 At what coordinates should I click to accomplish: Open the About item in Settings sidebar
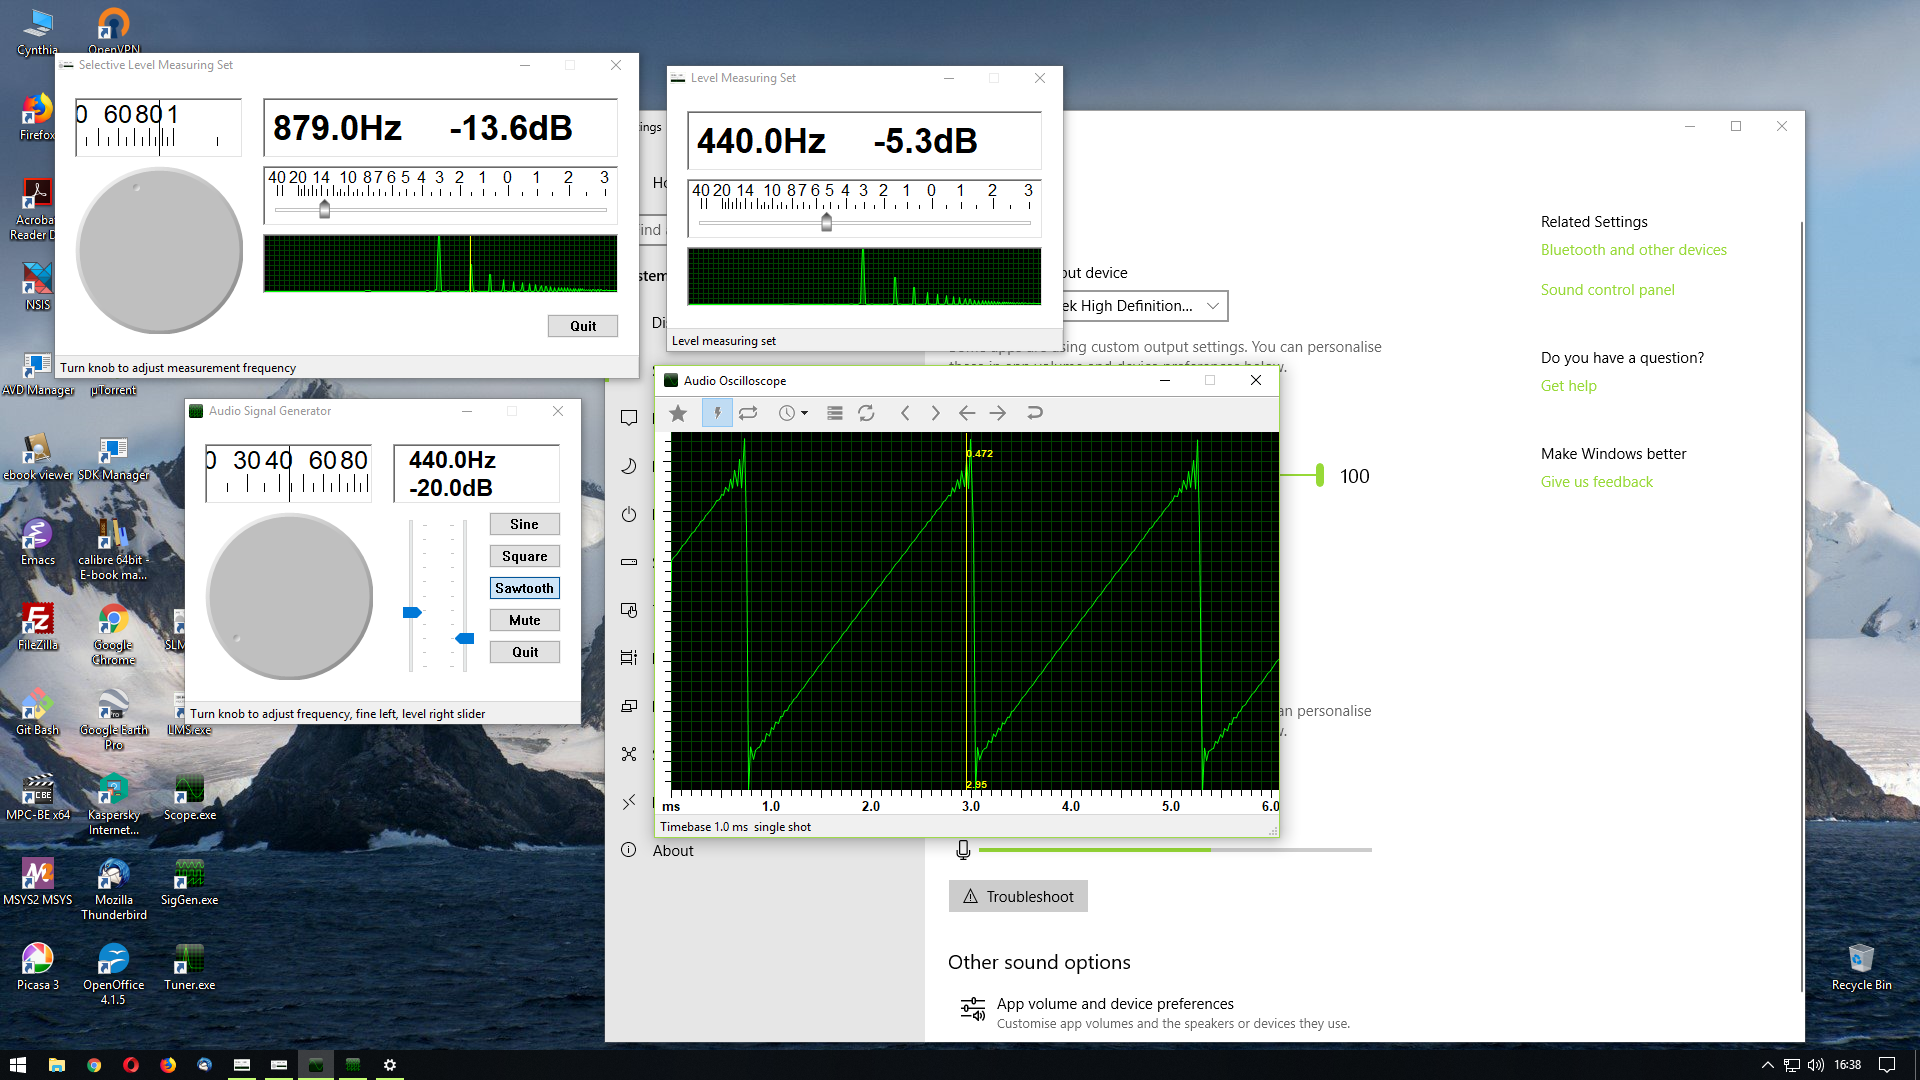pyautogui.click(x=672, y=851)
